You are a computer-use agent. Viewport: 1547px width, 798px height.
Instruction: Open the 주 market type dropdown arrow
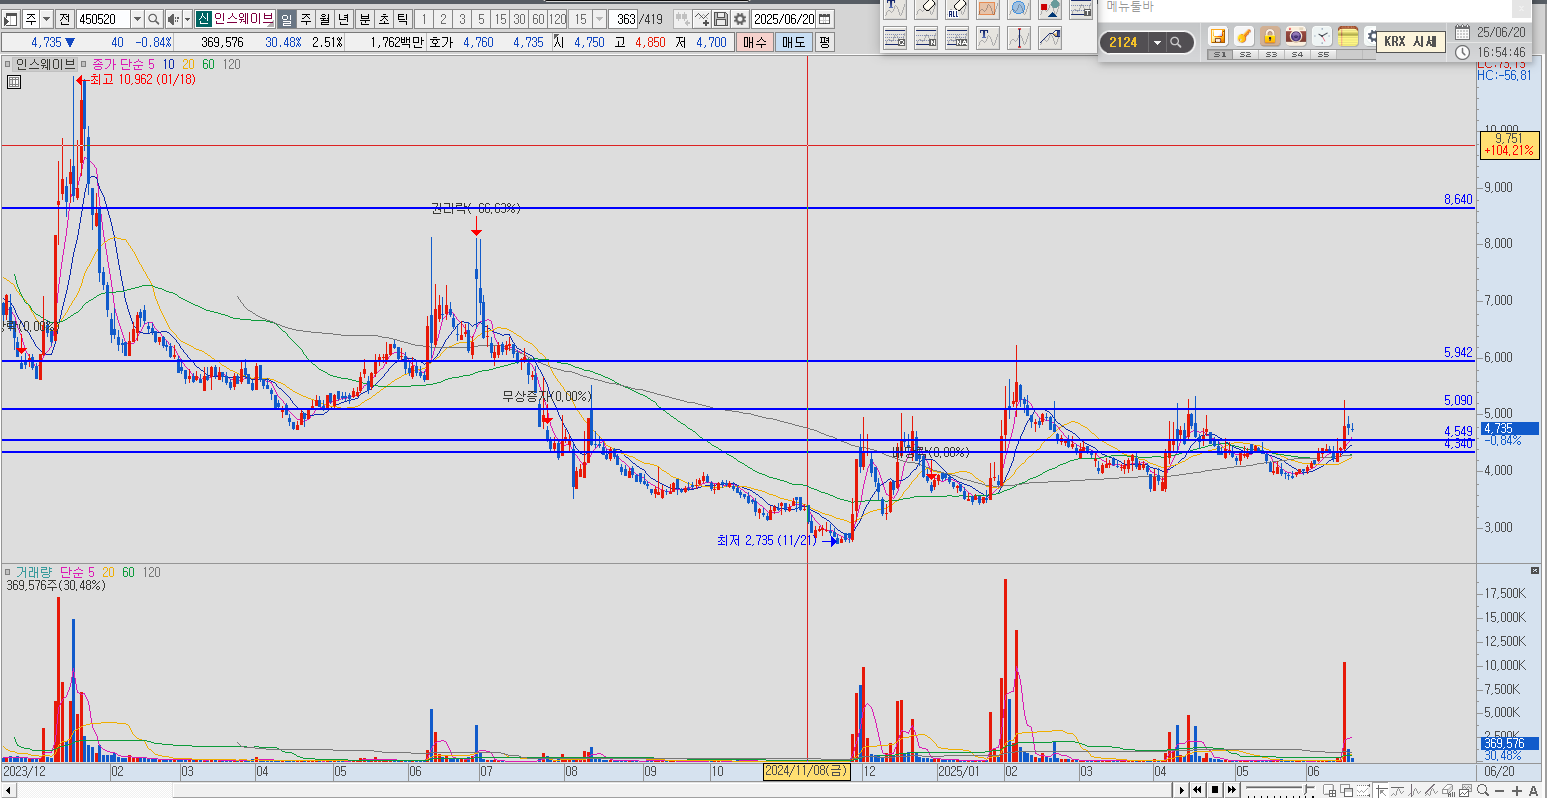(x=46, y=19)
